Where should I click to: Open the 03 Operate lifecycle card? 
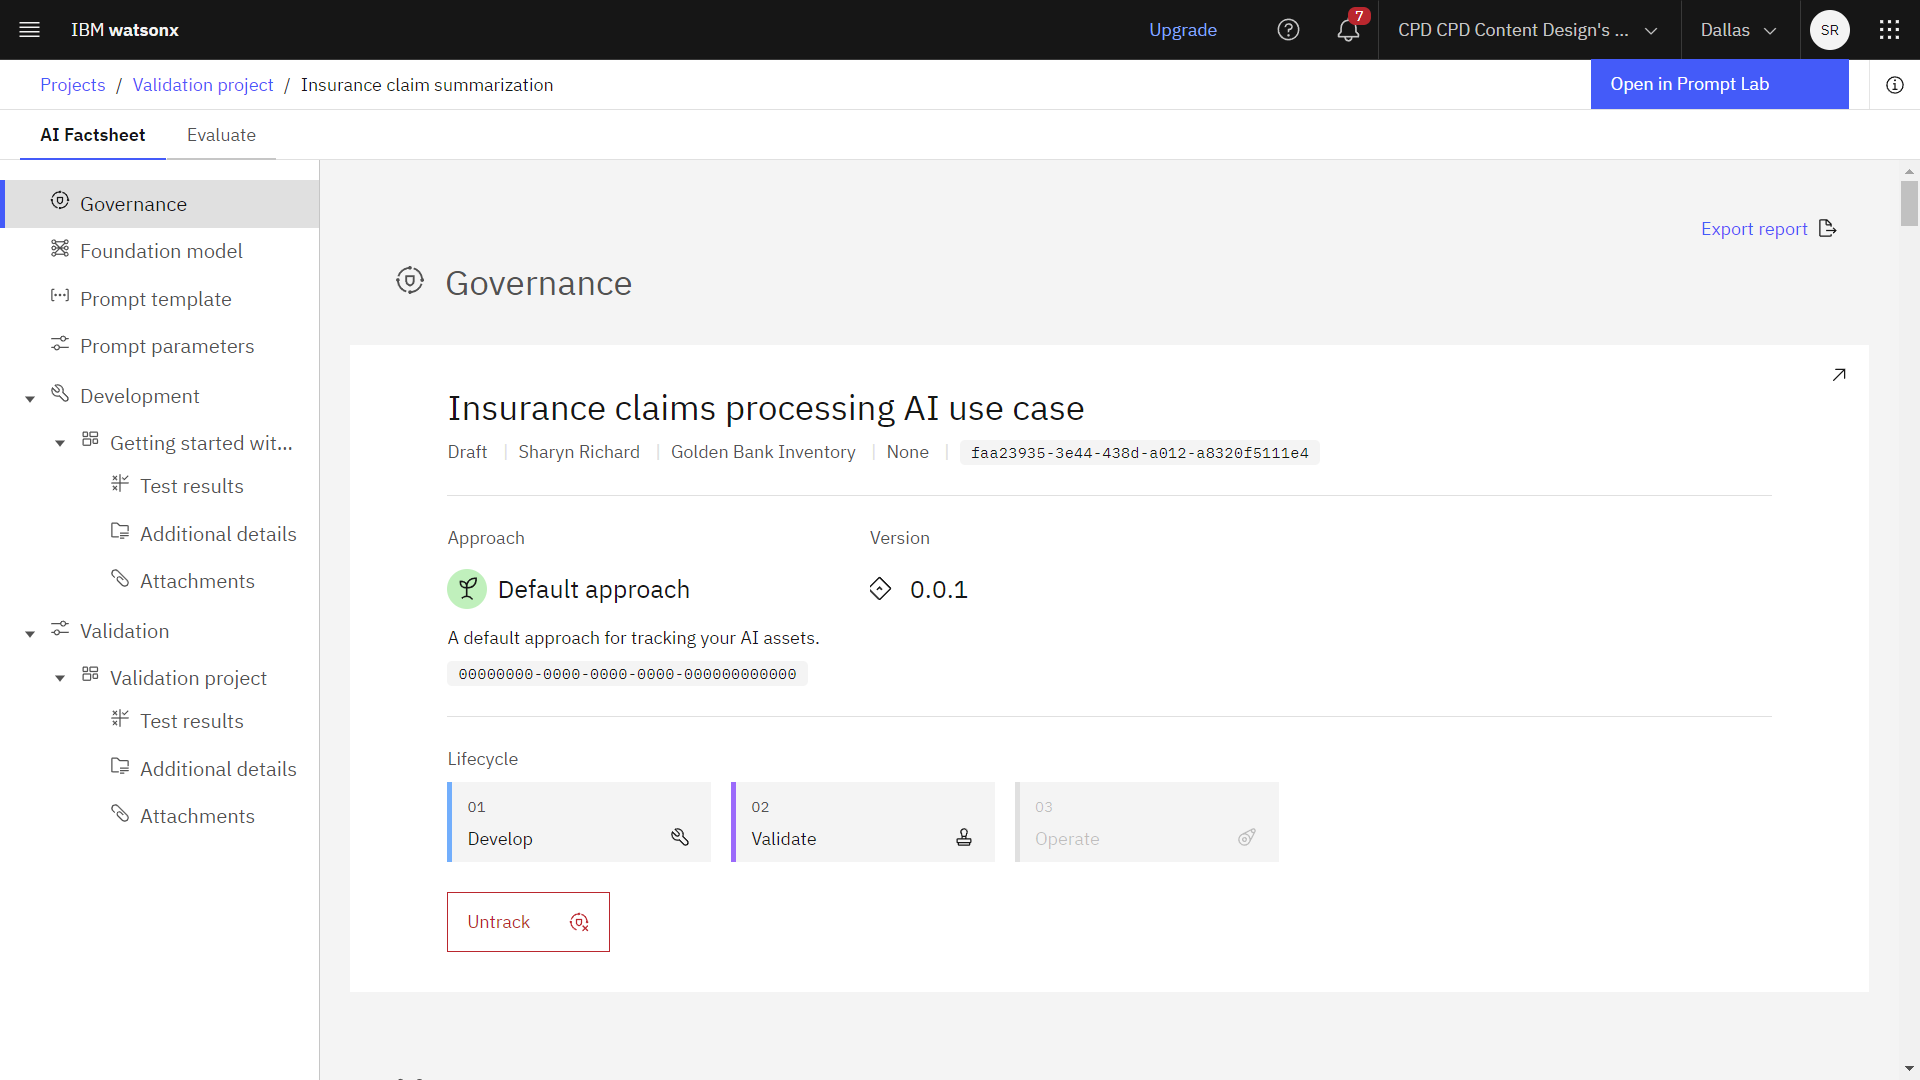point(1147,822)
